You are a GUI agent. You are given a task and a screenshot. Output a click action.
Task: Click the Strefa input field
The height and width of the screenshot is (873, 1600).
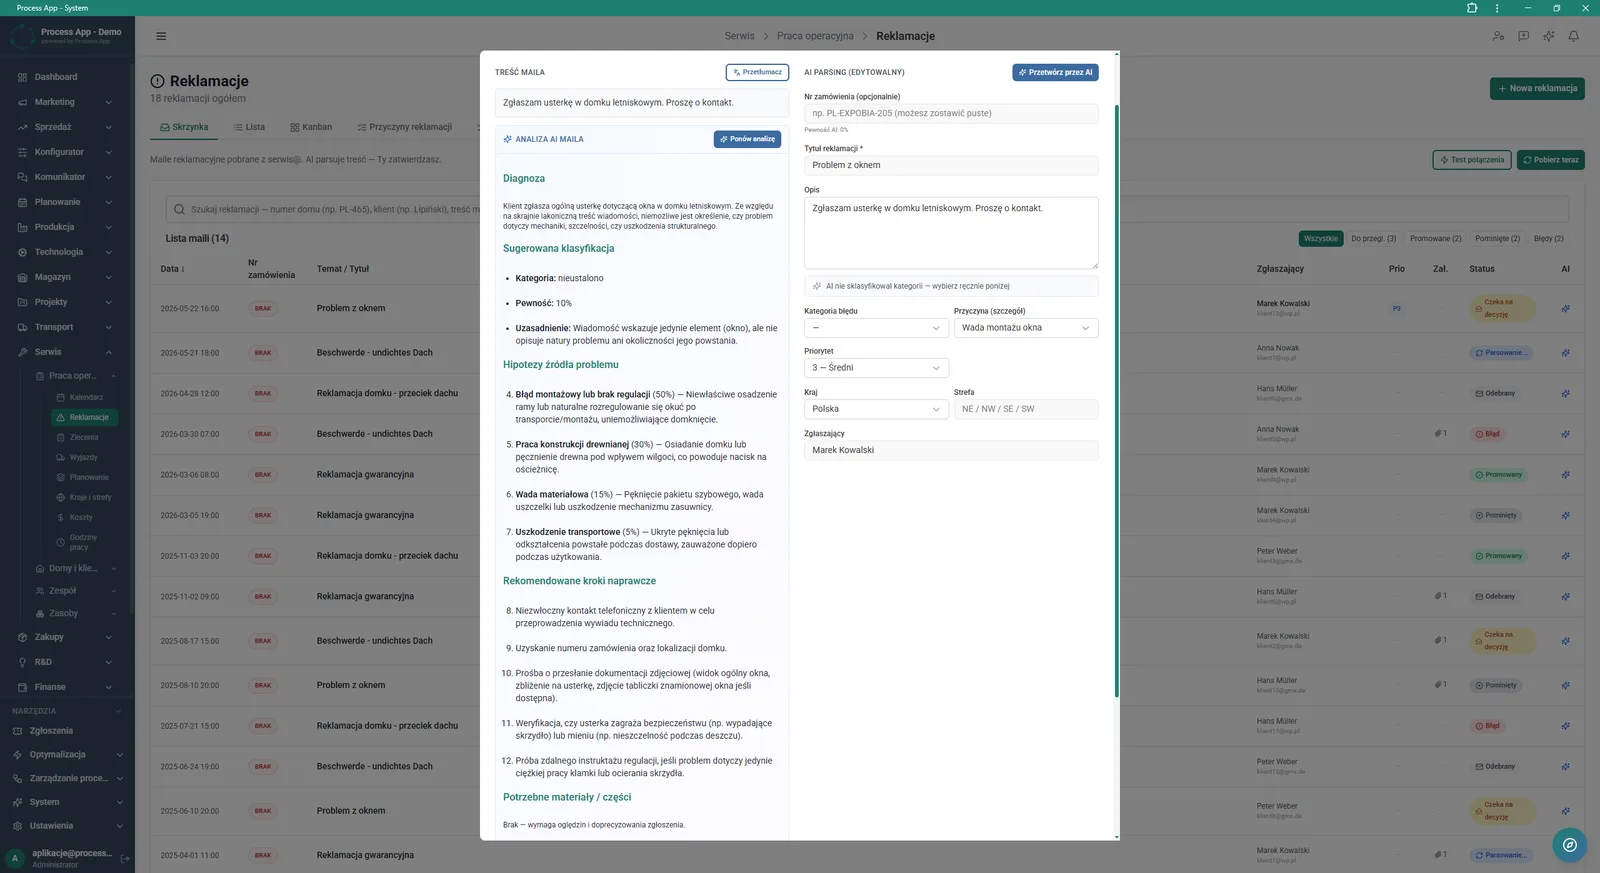[1026, 409]
